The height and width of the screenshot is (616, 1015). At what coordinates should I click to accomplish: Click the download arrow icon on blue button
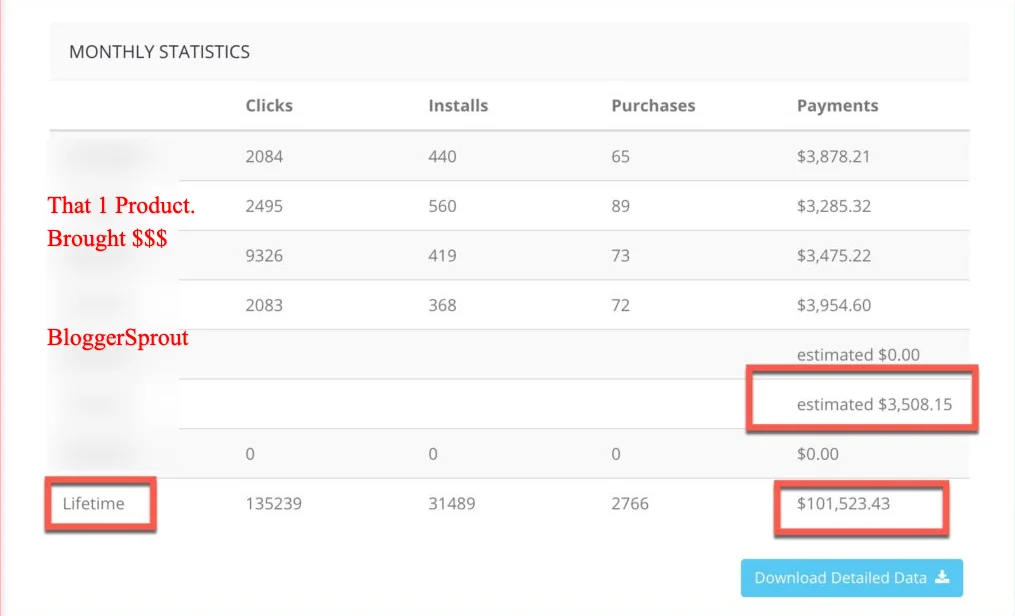(941, 577)
